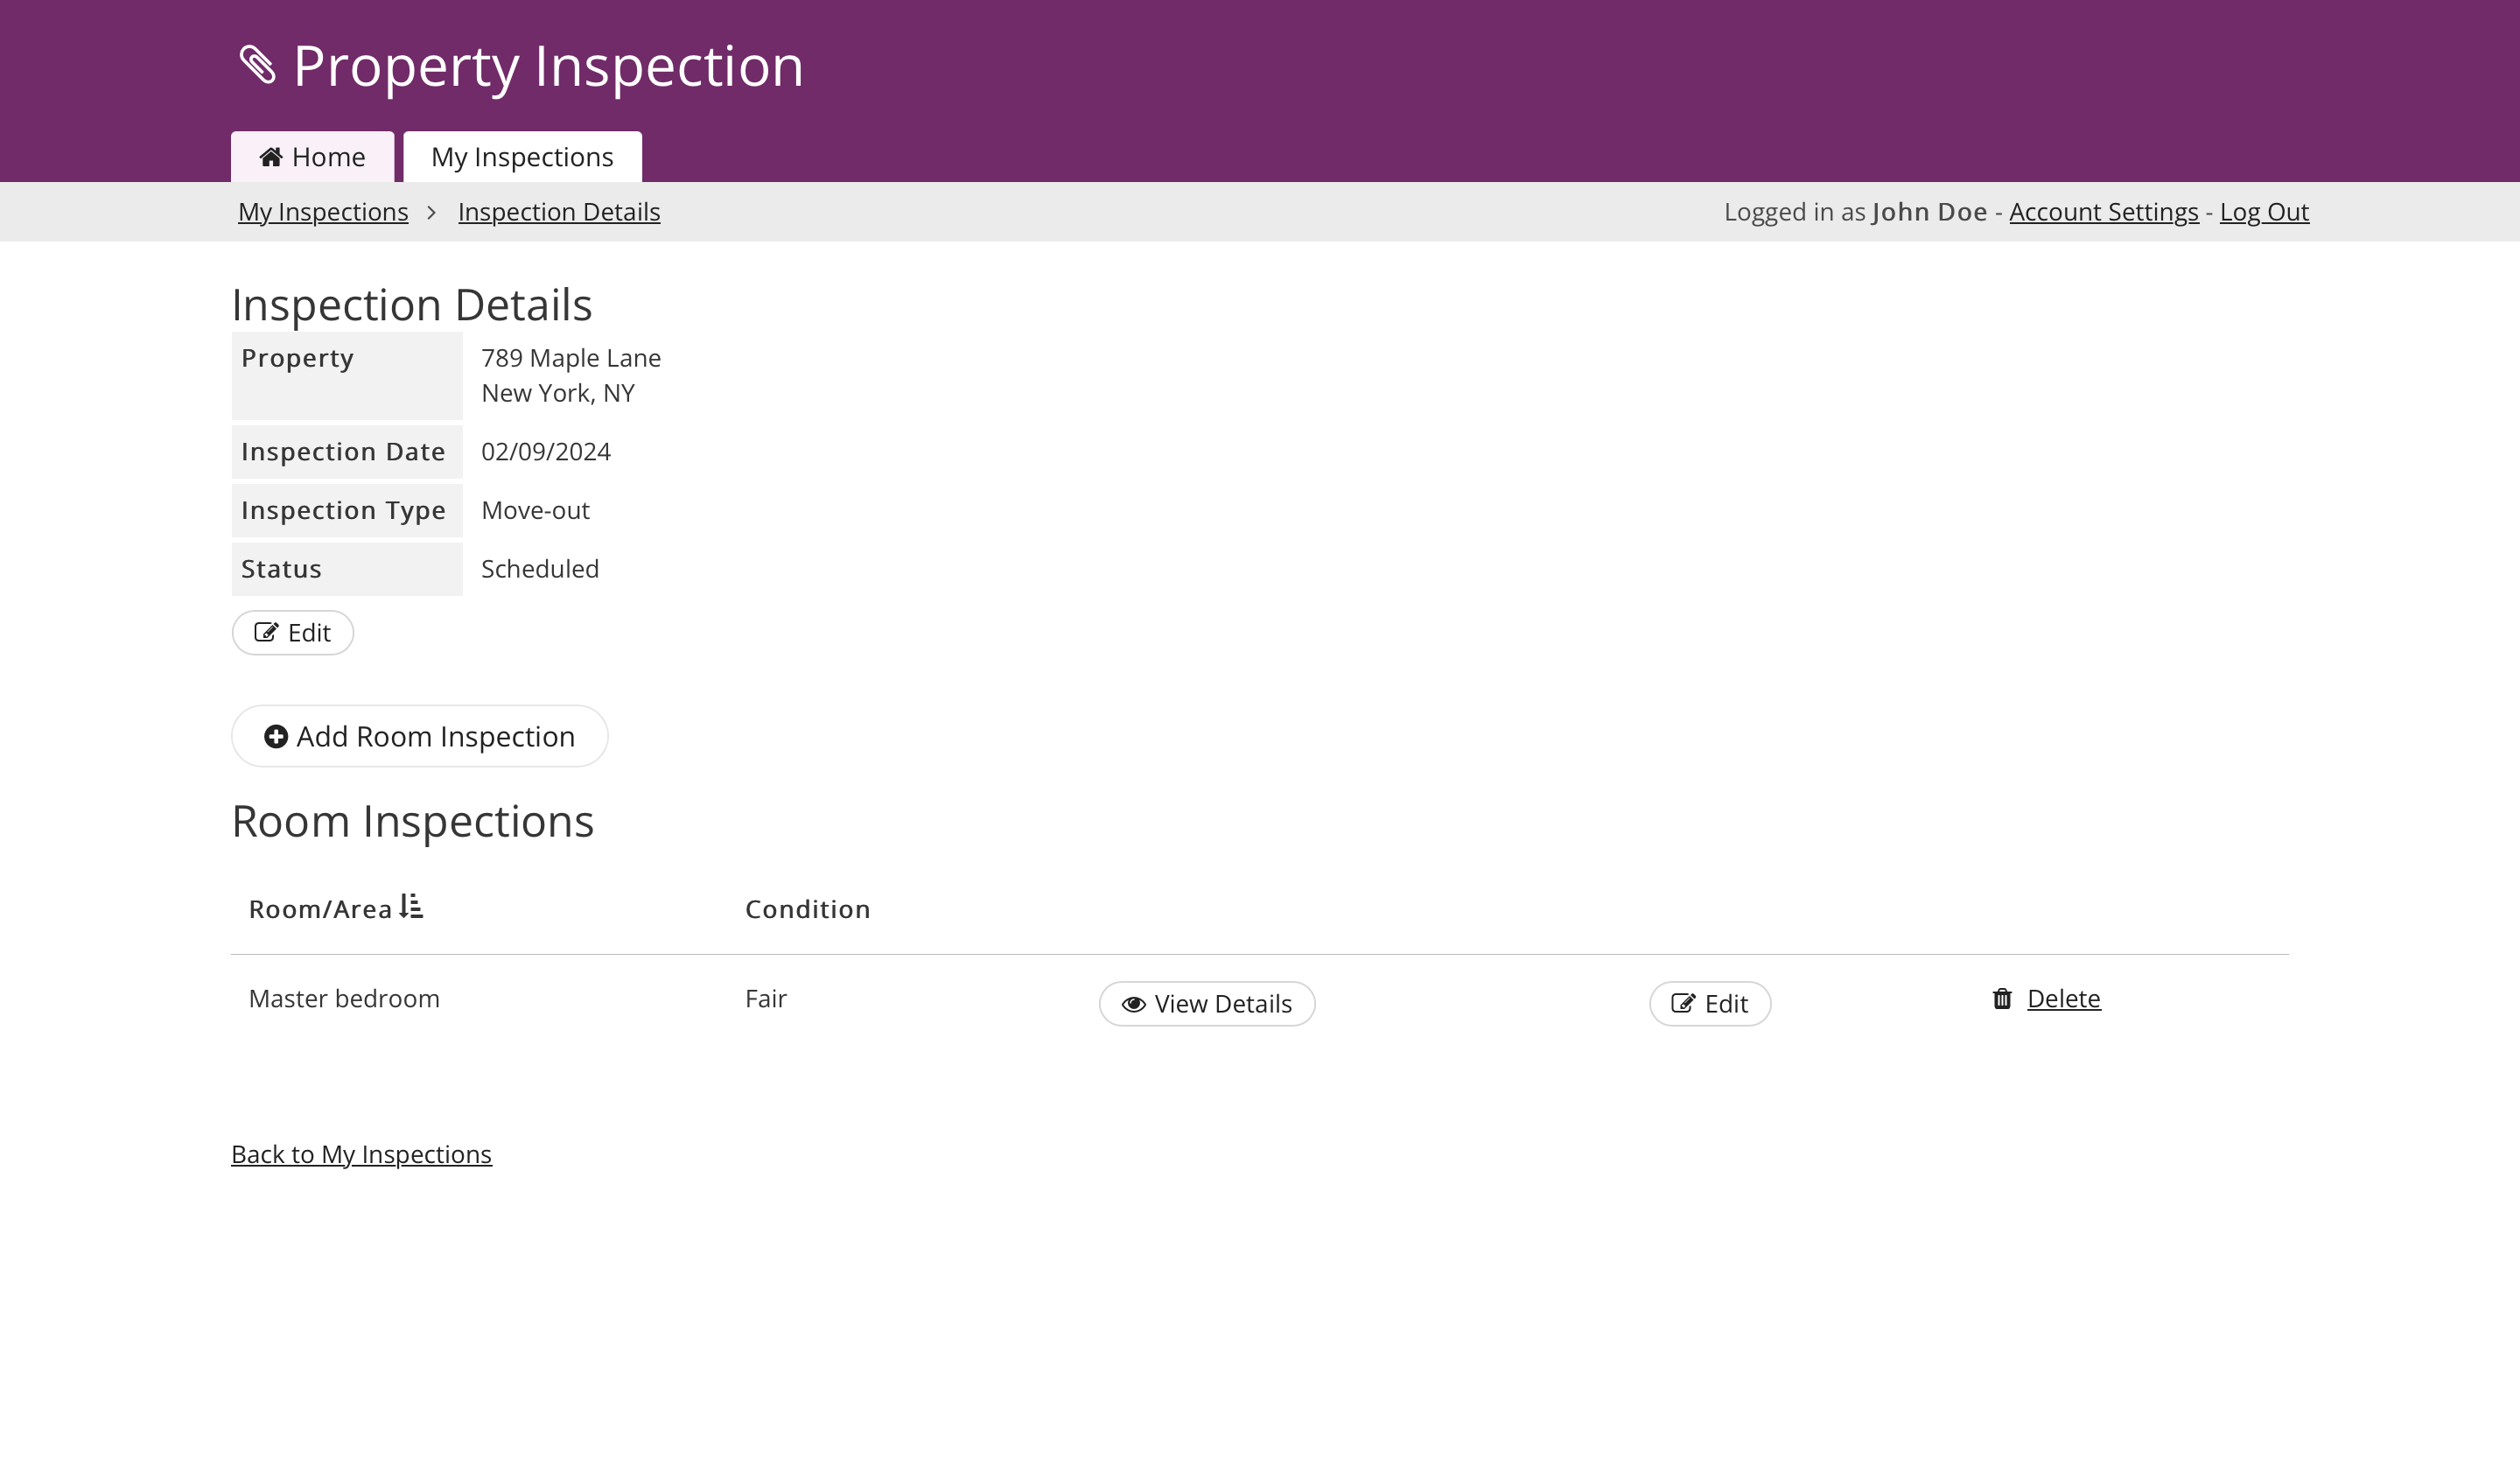Image resolution: width=2520 pixels, height=1479 pixels.
Task: Sort table by Room/Area column header
Action: pos(320,910)
